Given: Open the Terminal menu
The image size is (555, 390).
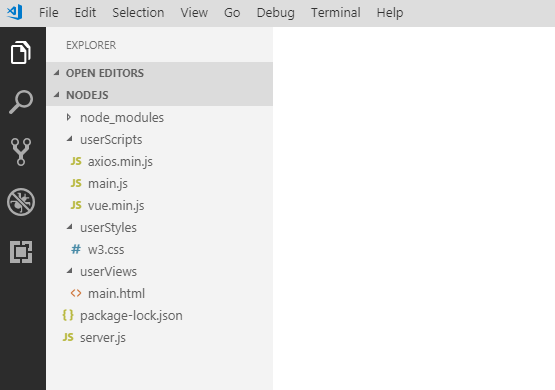Looking at the screenshot, I should 336,13.
